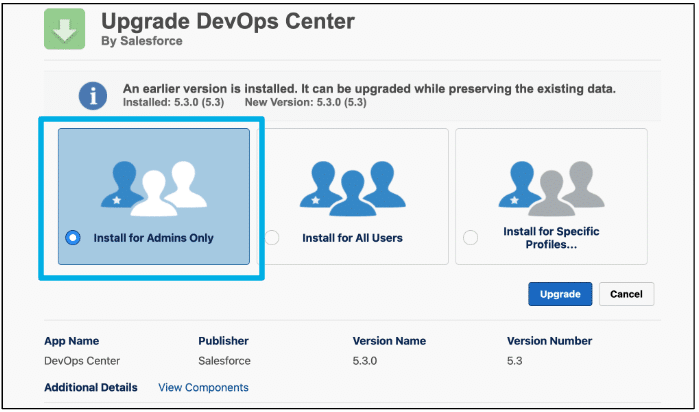Click the DevOps Center app name value
Viewport: 699px width, 412px height.
tap(82, 361)
